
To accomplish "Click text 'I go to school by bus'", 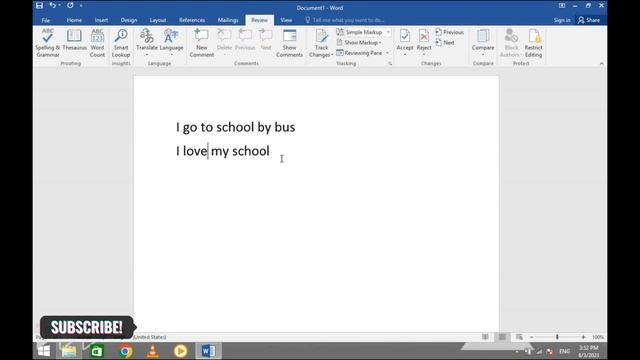I will click(236, 127).
